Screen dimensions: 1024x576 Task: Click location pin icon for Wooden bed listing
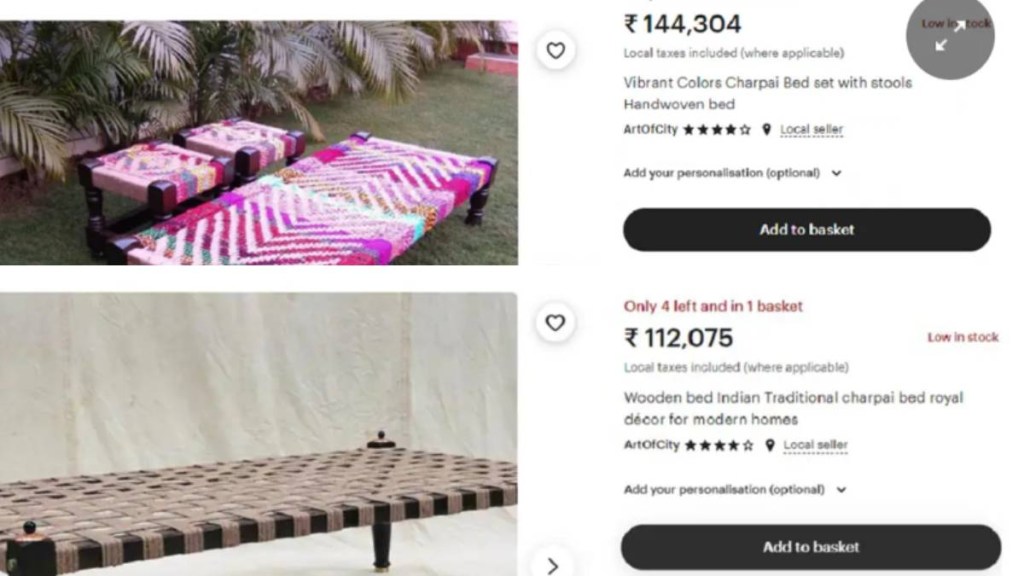770,445
